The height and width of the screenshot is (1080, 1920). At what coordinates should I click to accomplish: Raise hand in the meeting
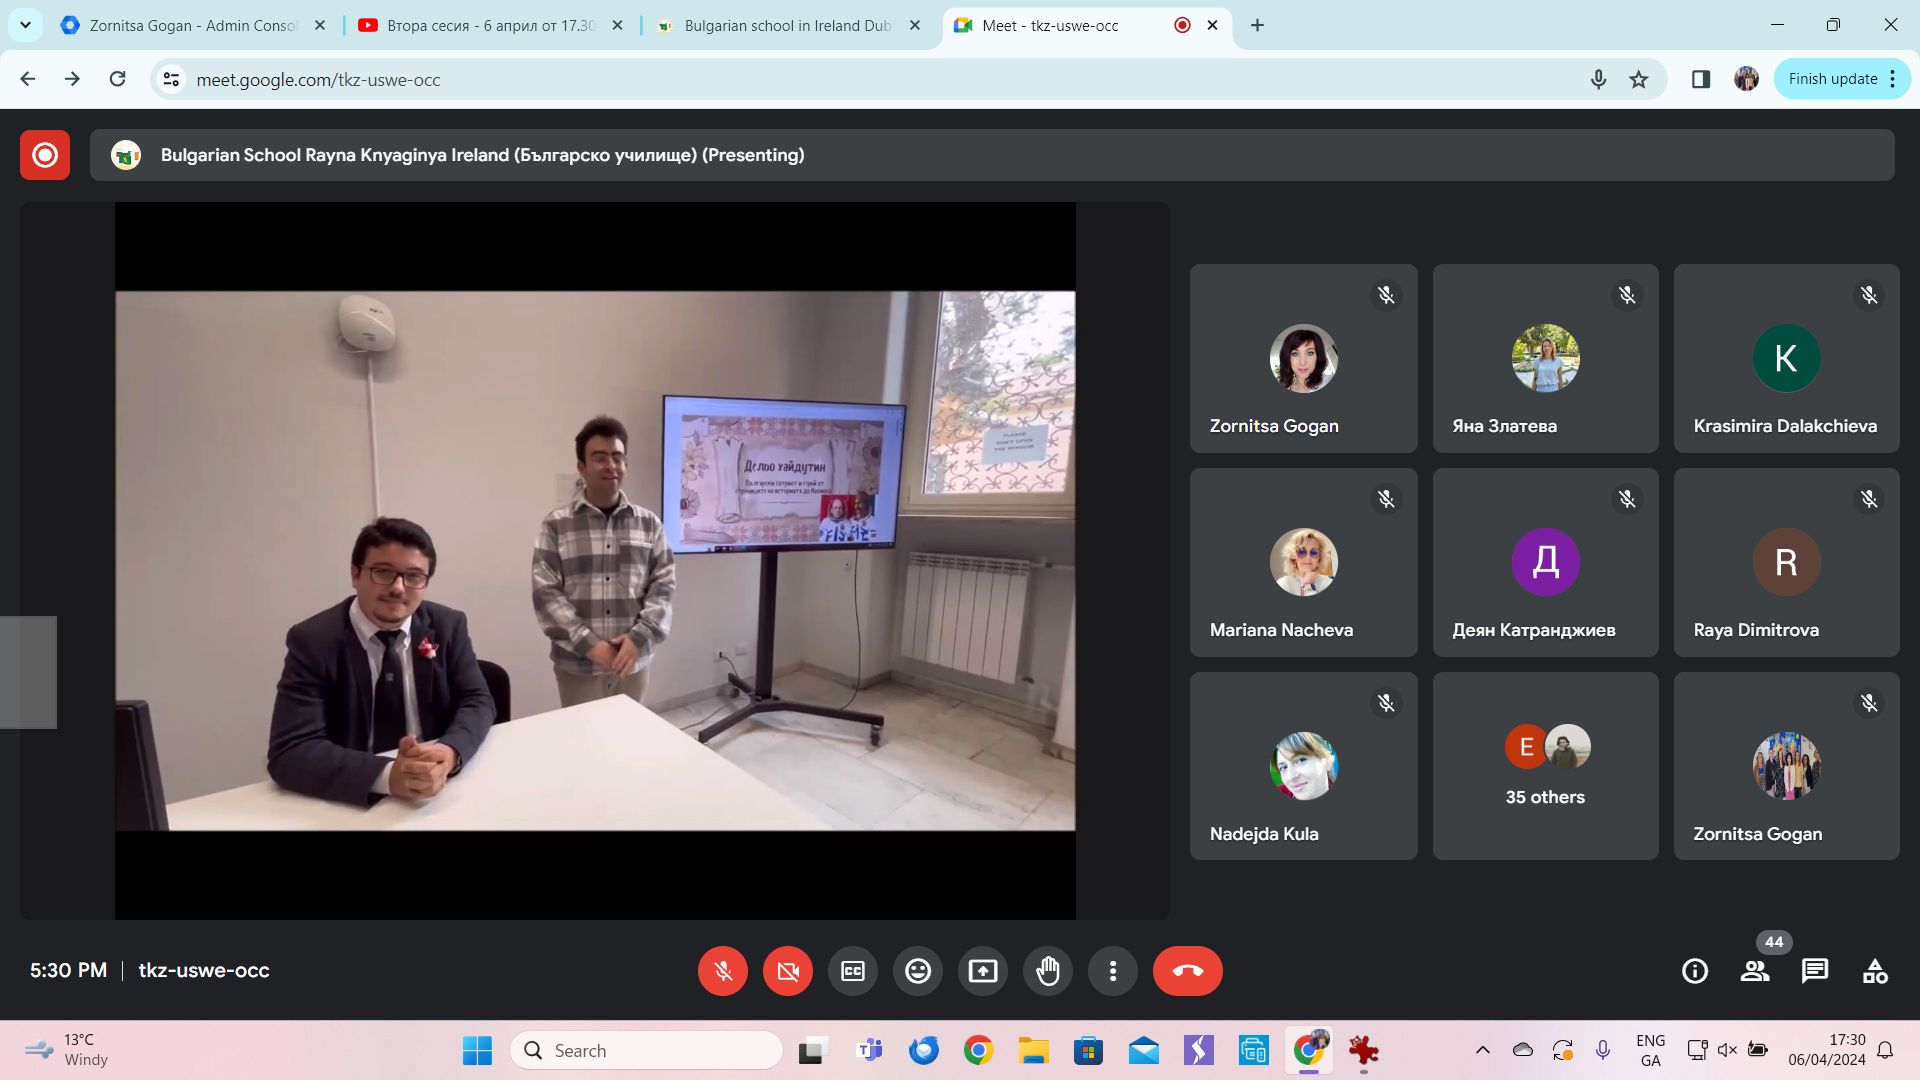tap(1048, 971)
